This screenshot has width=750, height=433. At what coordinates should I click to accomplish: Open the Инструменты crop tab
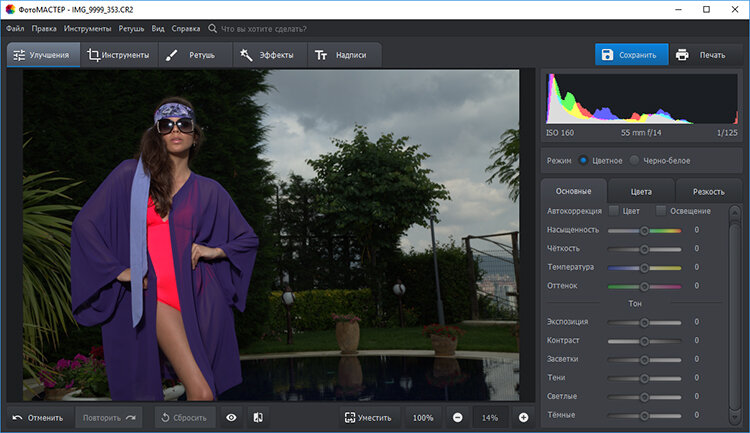[x=118, y=55]
